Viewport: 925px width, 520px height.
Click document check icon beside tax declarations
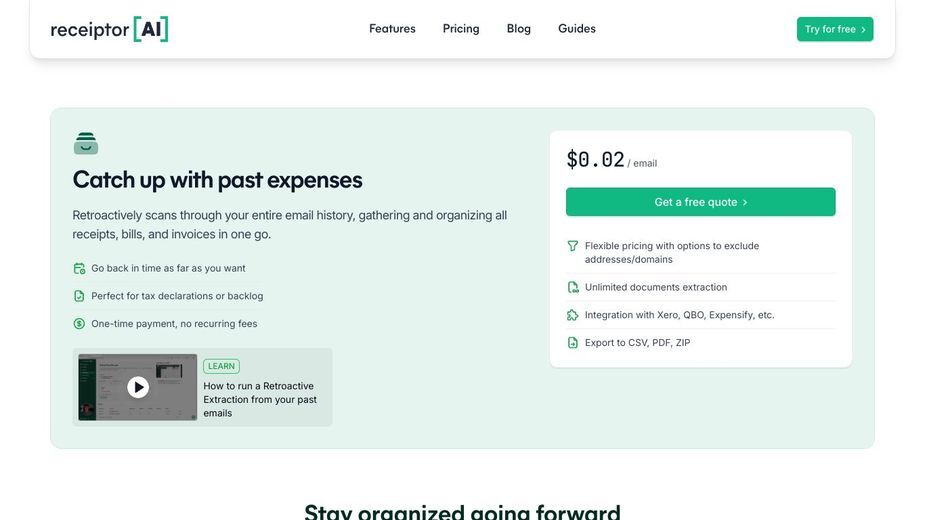pyautogui.click(x=79, y=296)
